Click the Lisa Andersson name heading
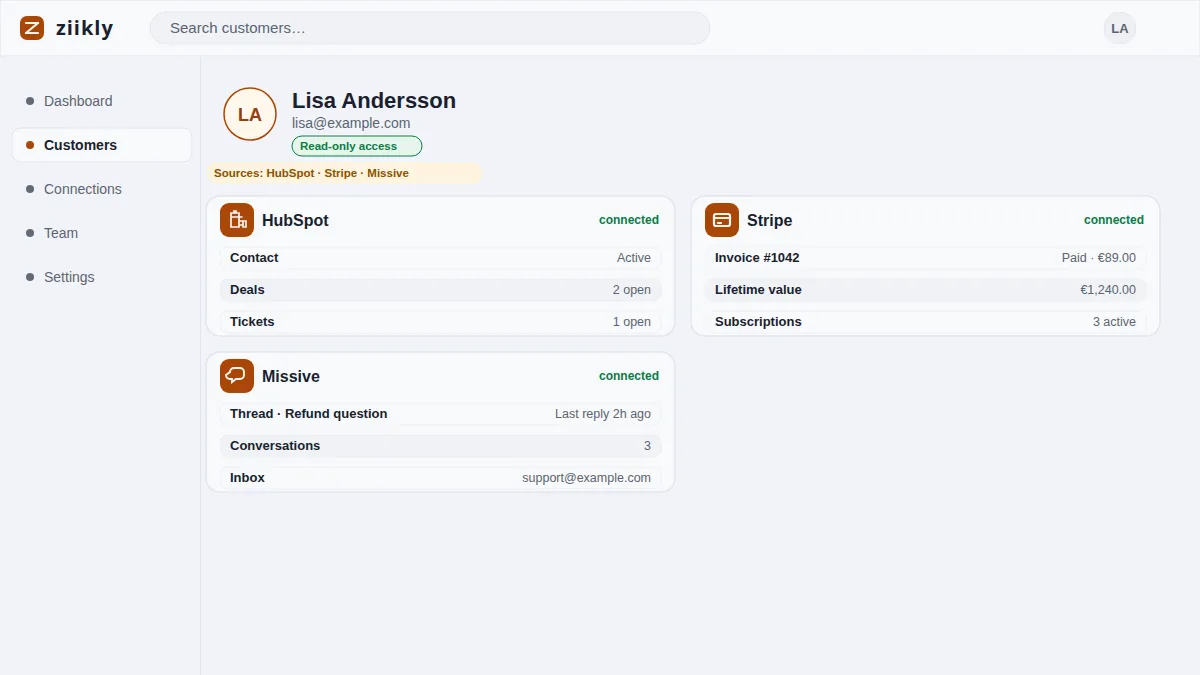 (374, 100)
